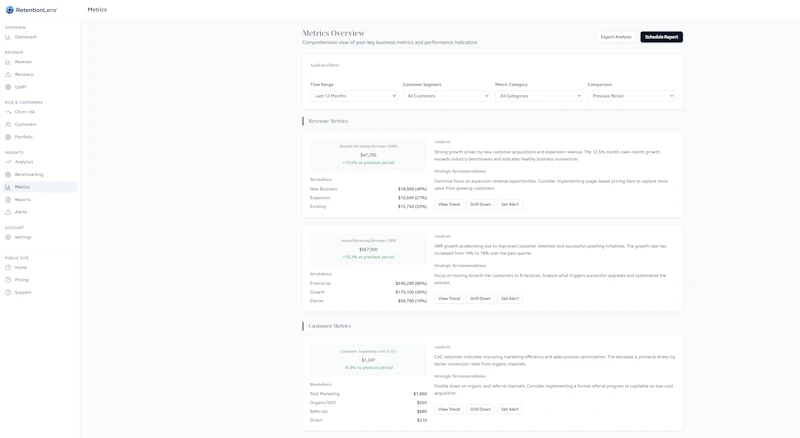This screenshot has height=438, width=800.
Task: Open Dashboard from the sidebar
Action: coord(40,37)
